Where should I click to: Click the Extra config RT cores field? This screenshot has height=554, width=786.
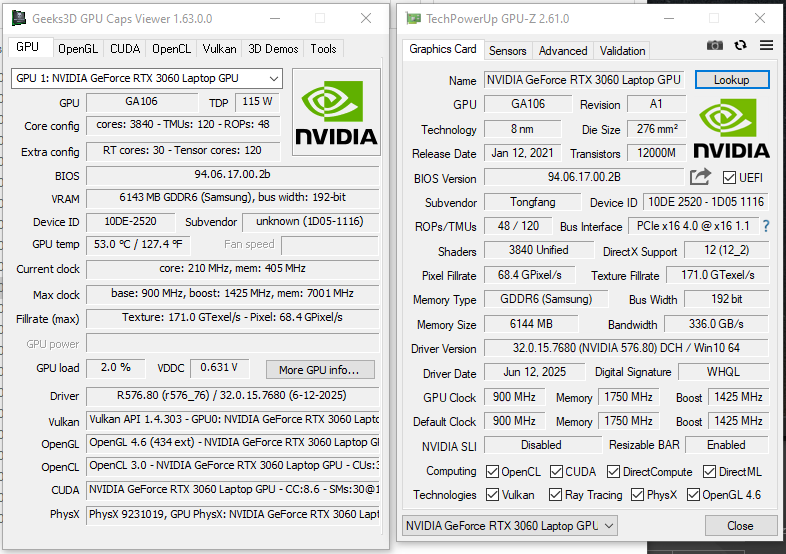point(183,151)
